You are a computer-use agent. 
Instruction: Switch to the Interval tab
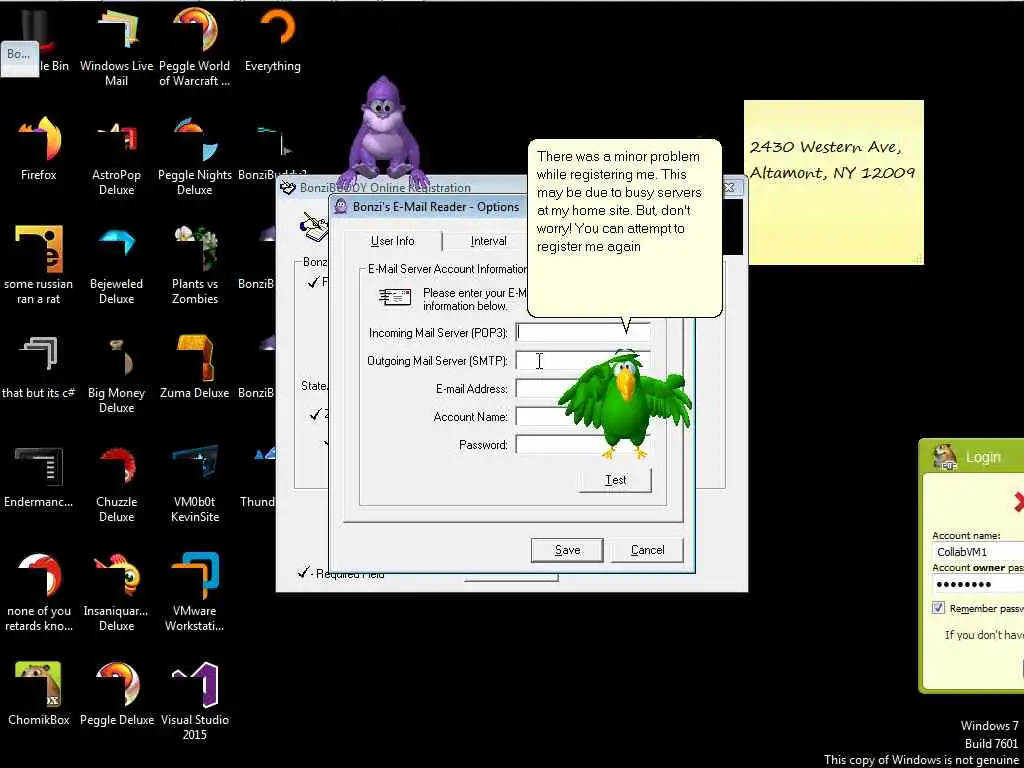[x=488, y=241]
